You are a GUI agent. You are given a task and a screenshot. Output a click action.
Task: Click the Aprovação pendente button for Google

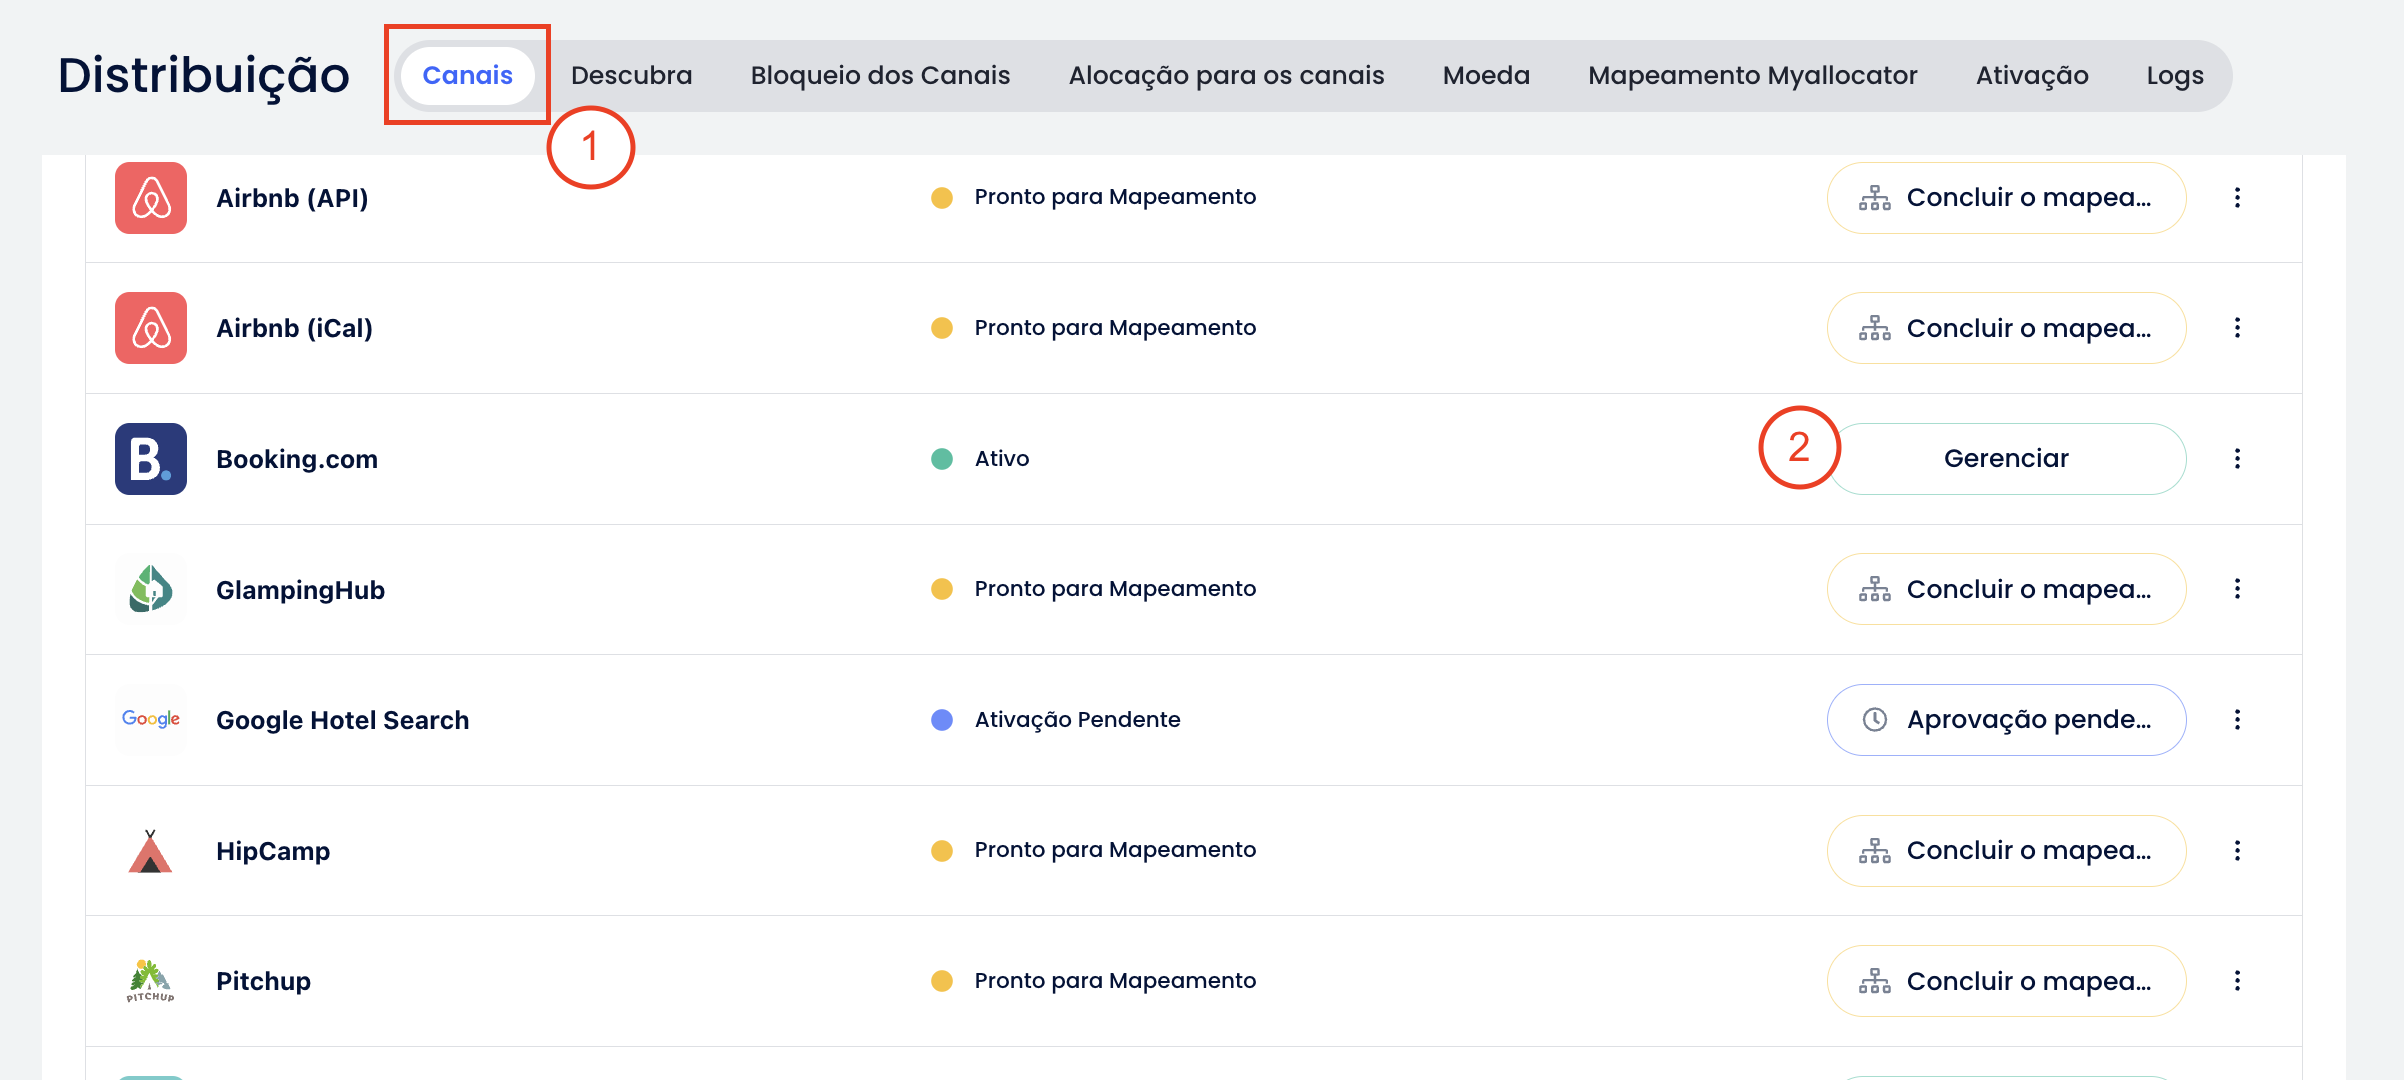click(2006, 720)
